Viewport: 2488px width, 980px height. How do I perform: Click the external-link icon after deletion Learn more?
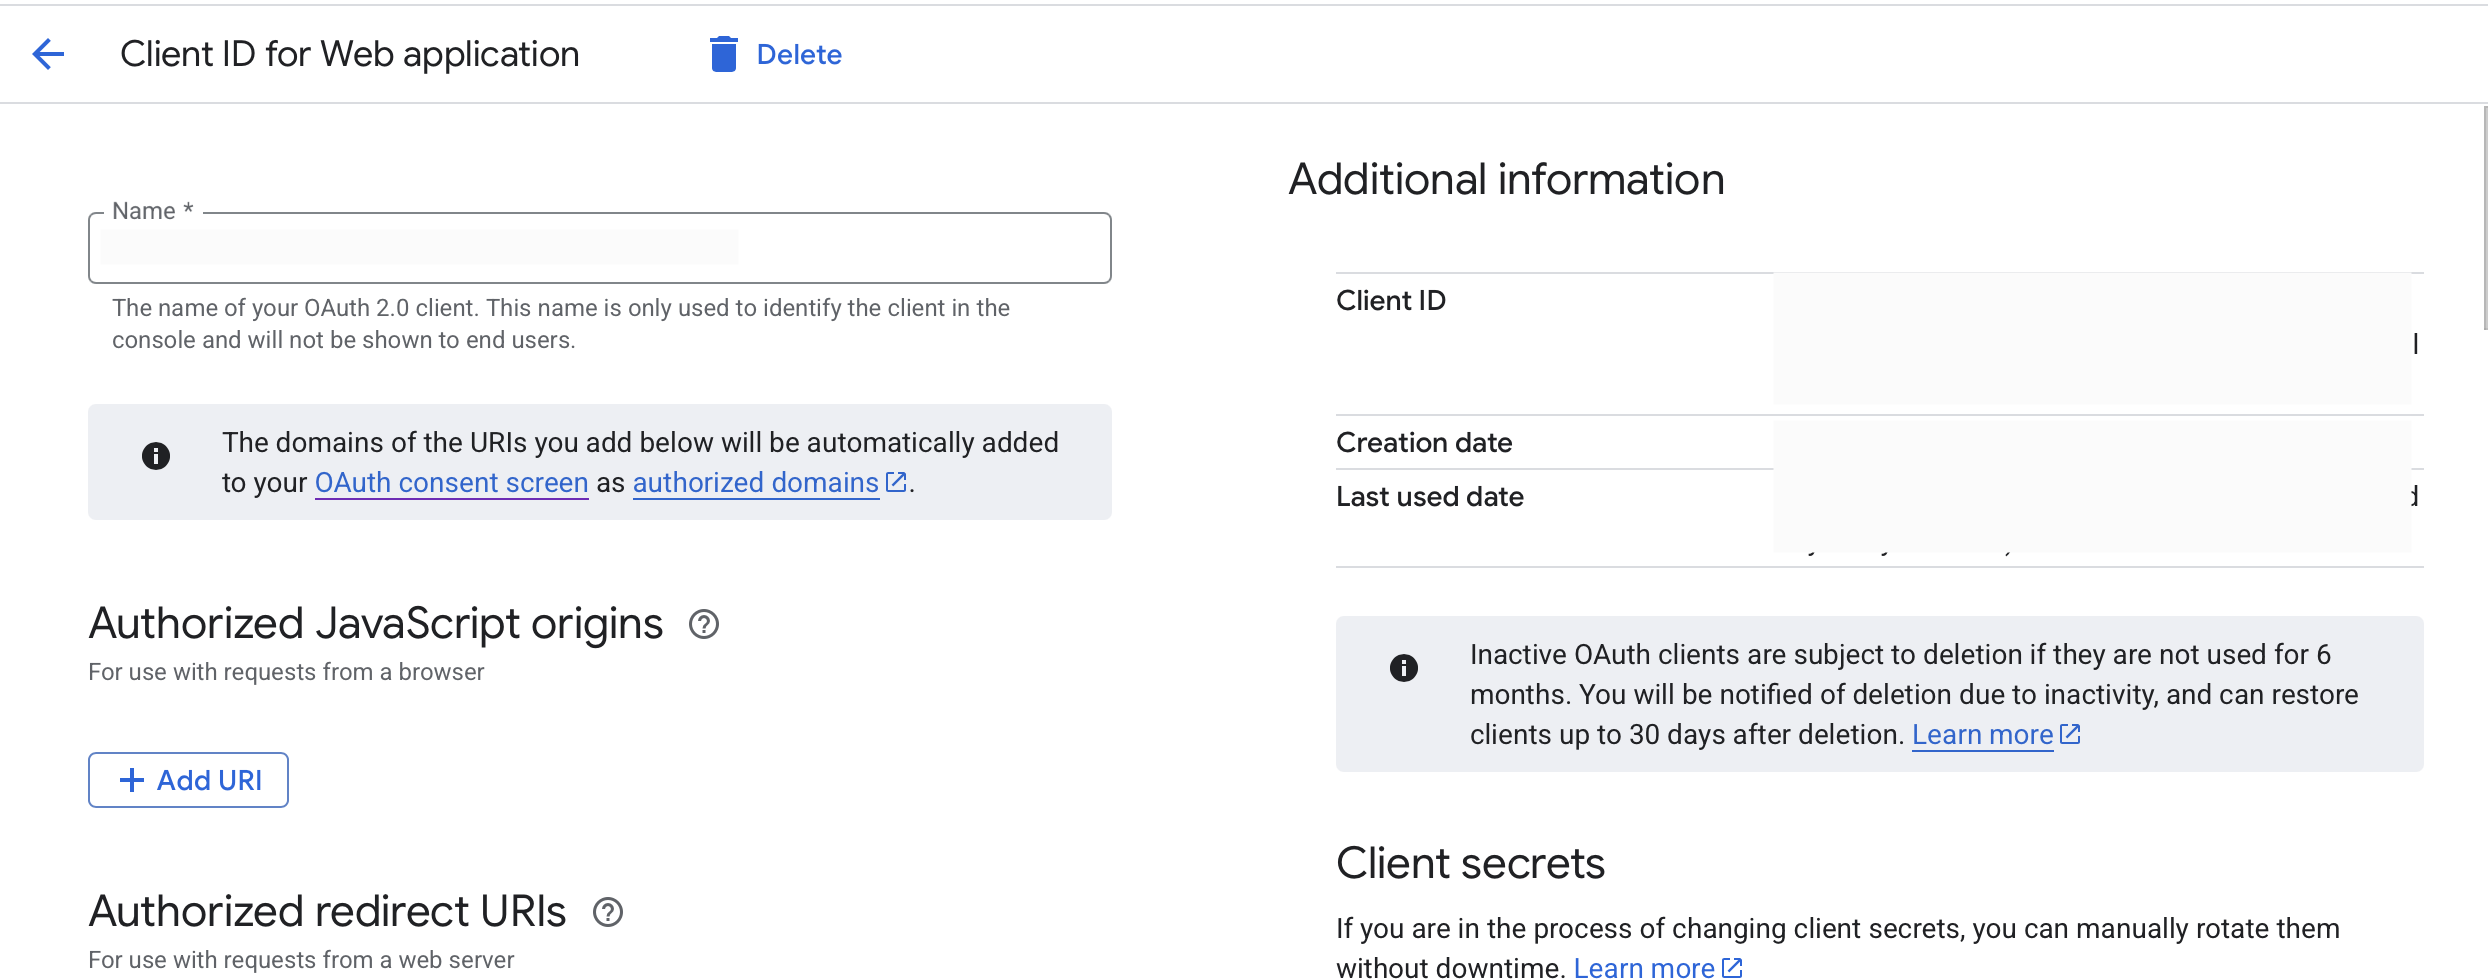(x=2070, y=733)
